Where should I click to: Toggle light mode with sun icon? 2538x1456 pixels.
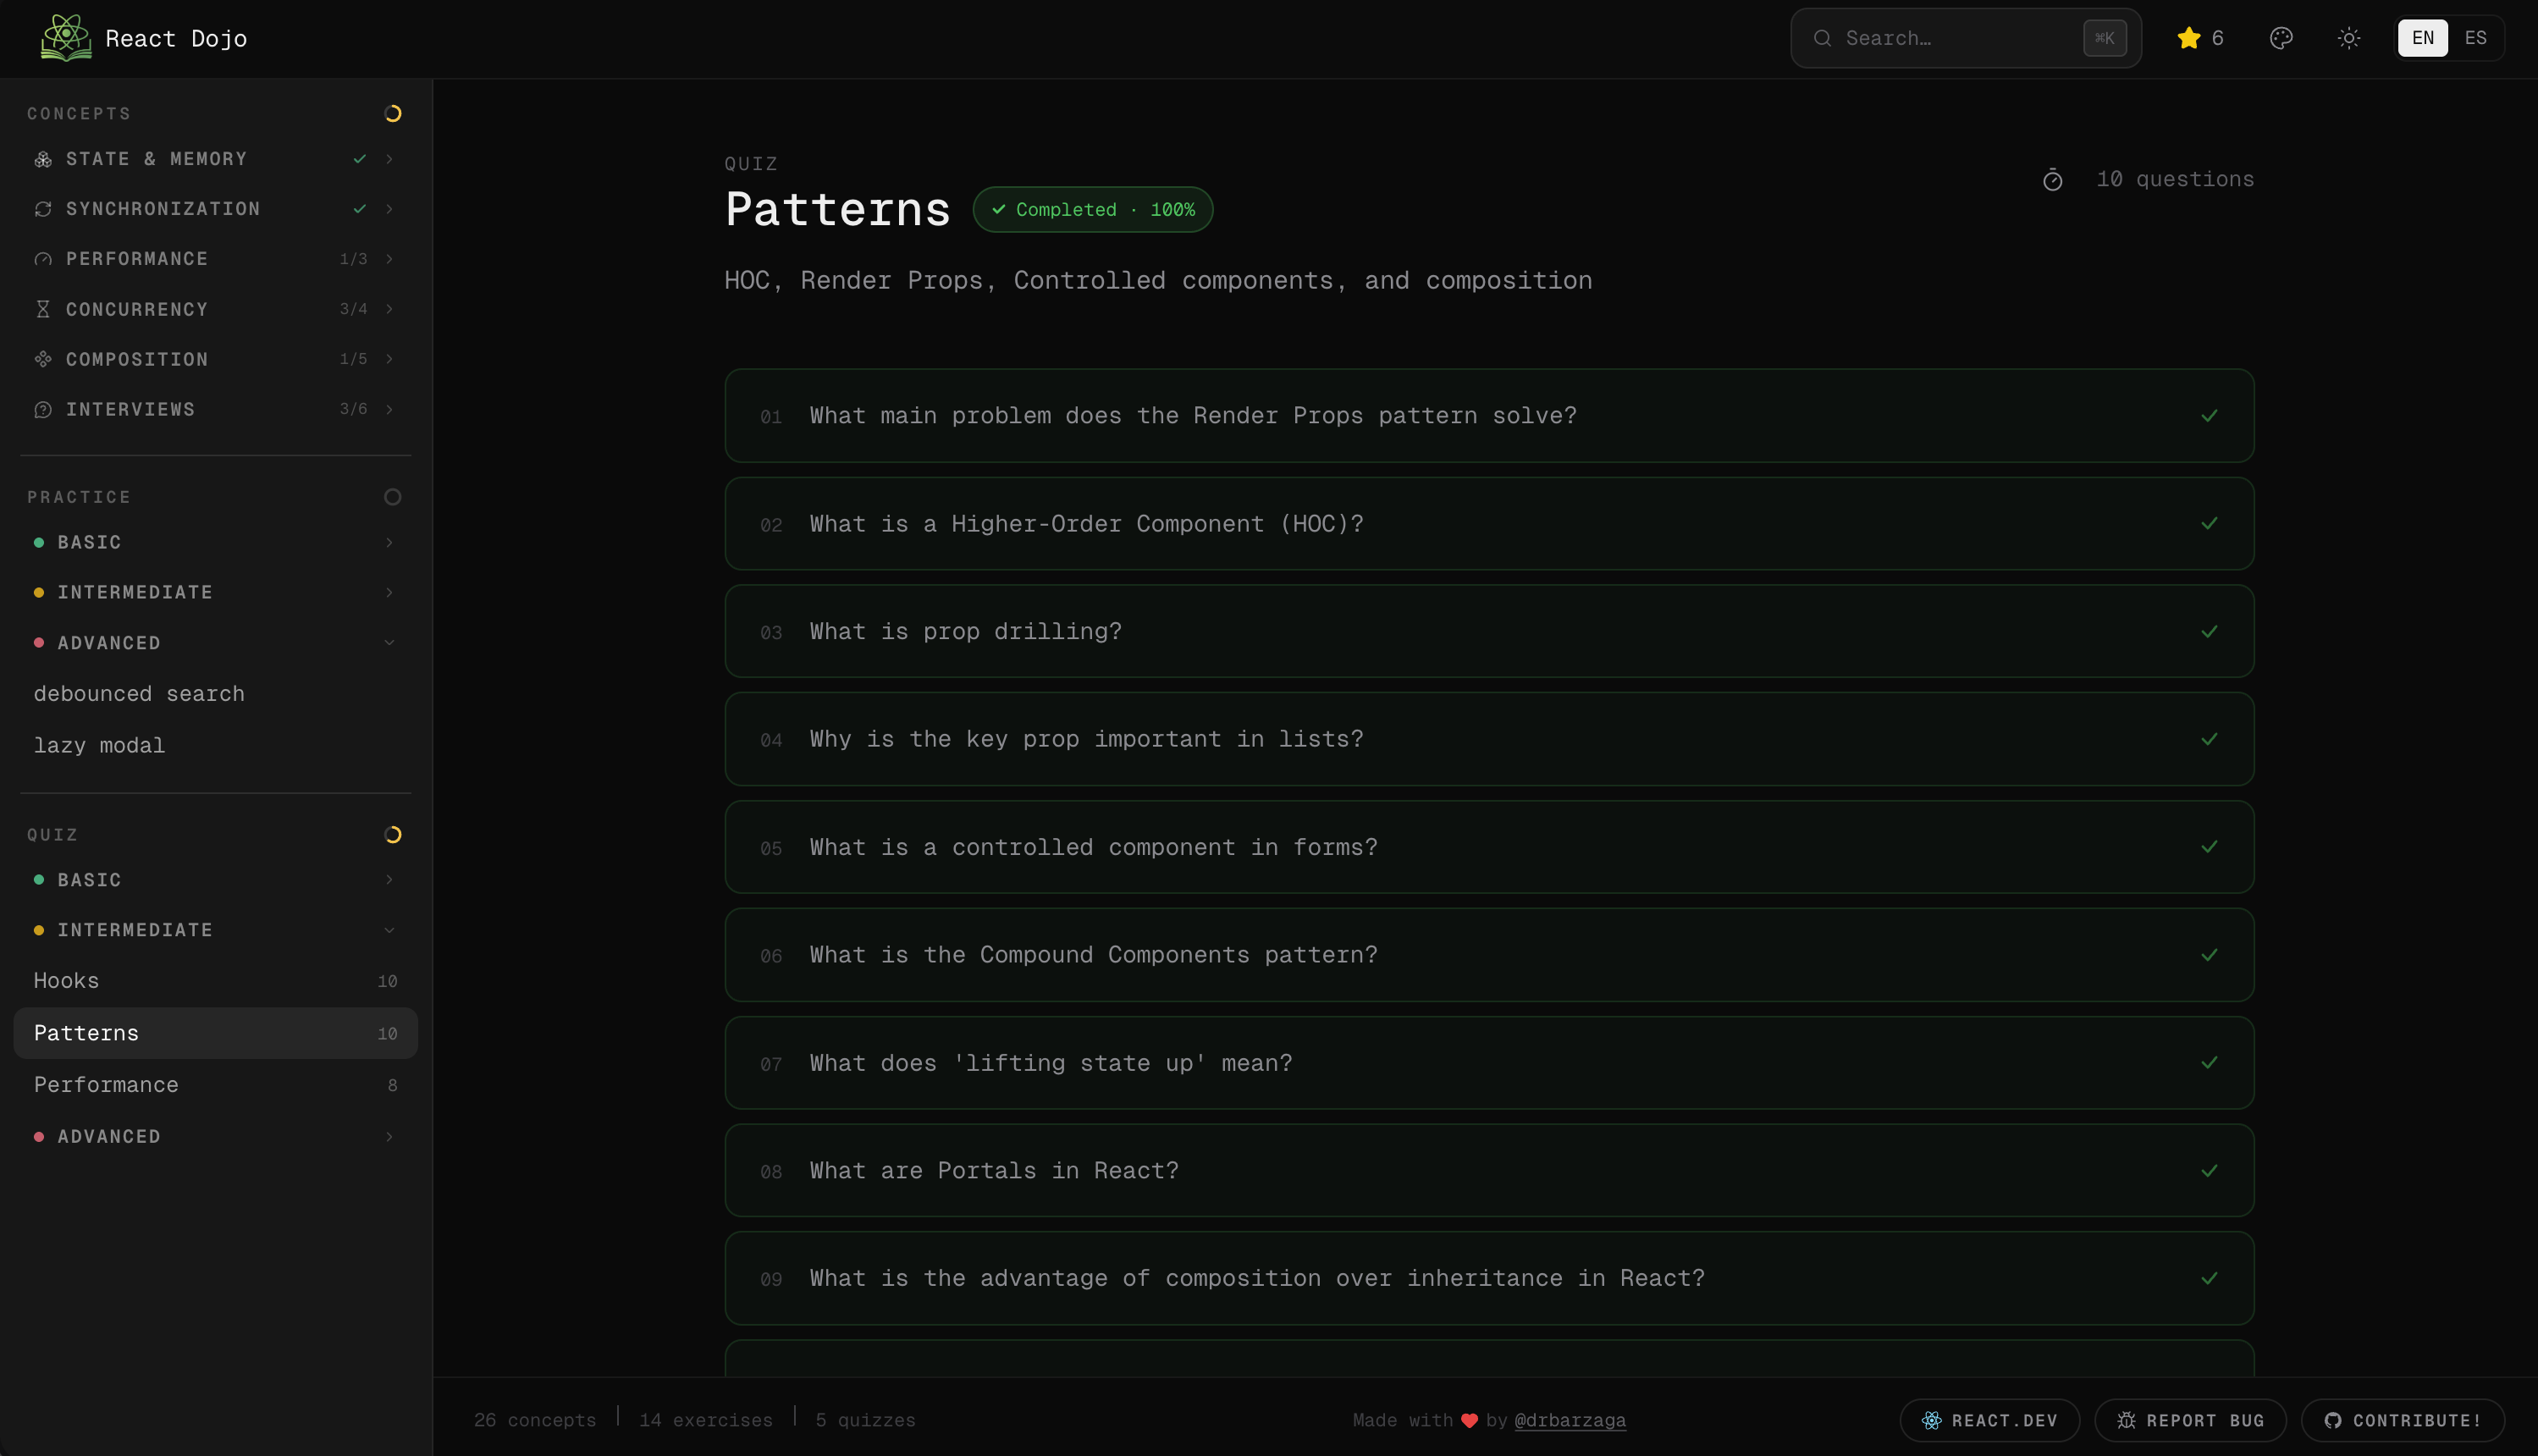(x=2349, y=38)
